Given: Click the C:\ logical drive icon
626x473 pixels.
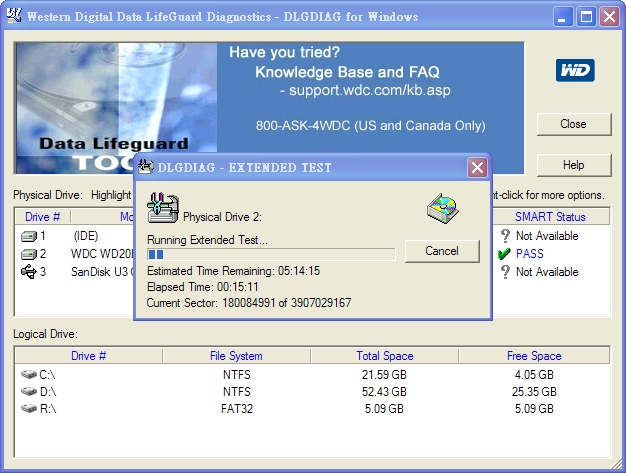Looking at the screenshot, I should pos(29,374).
